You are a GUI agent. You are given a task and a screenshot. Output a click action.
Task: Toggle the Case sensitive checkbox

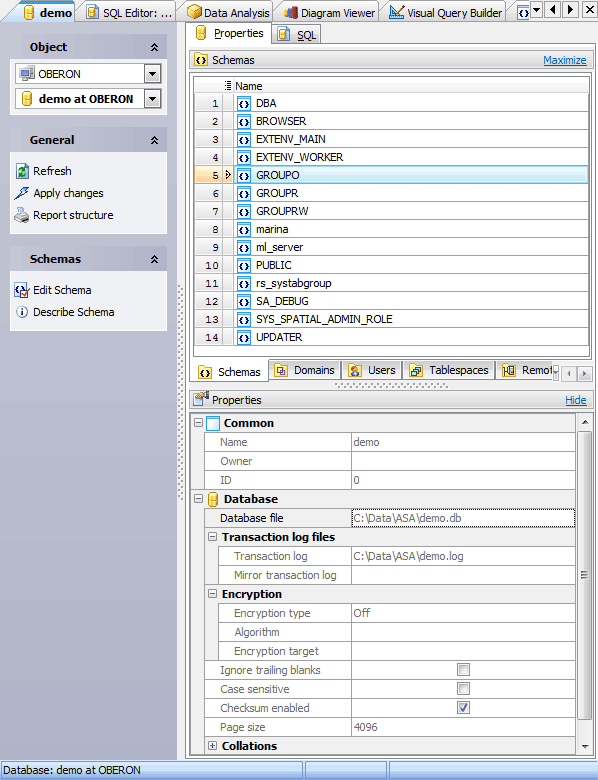pos(463,688)
